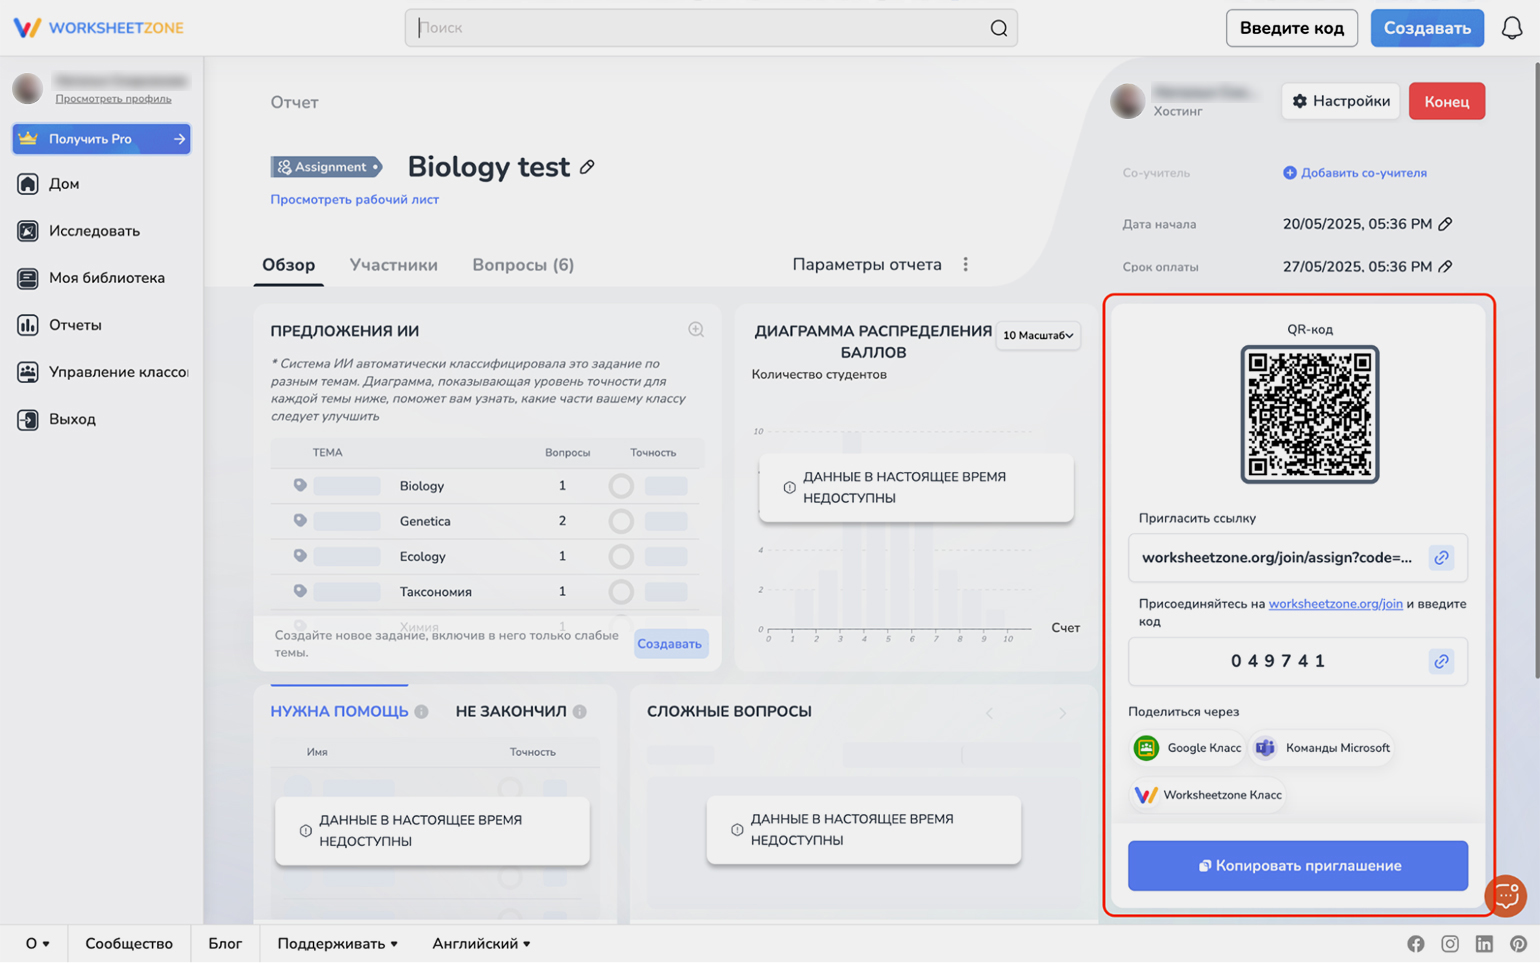Screen dimensions: 1540x963
Task: Open Просмотреть профиль link
Action: point(113,99)
